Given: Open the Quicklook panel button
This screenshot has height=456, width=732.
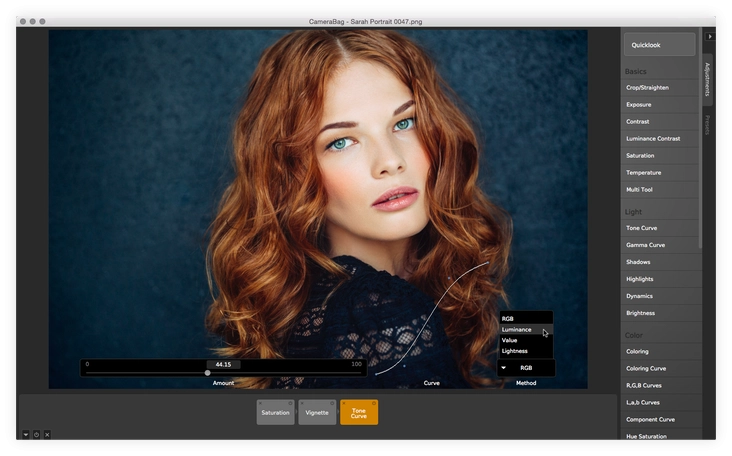Looking at the screenshot, I should pos(660,45).
